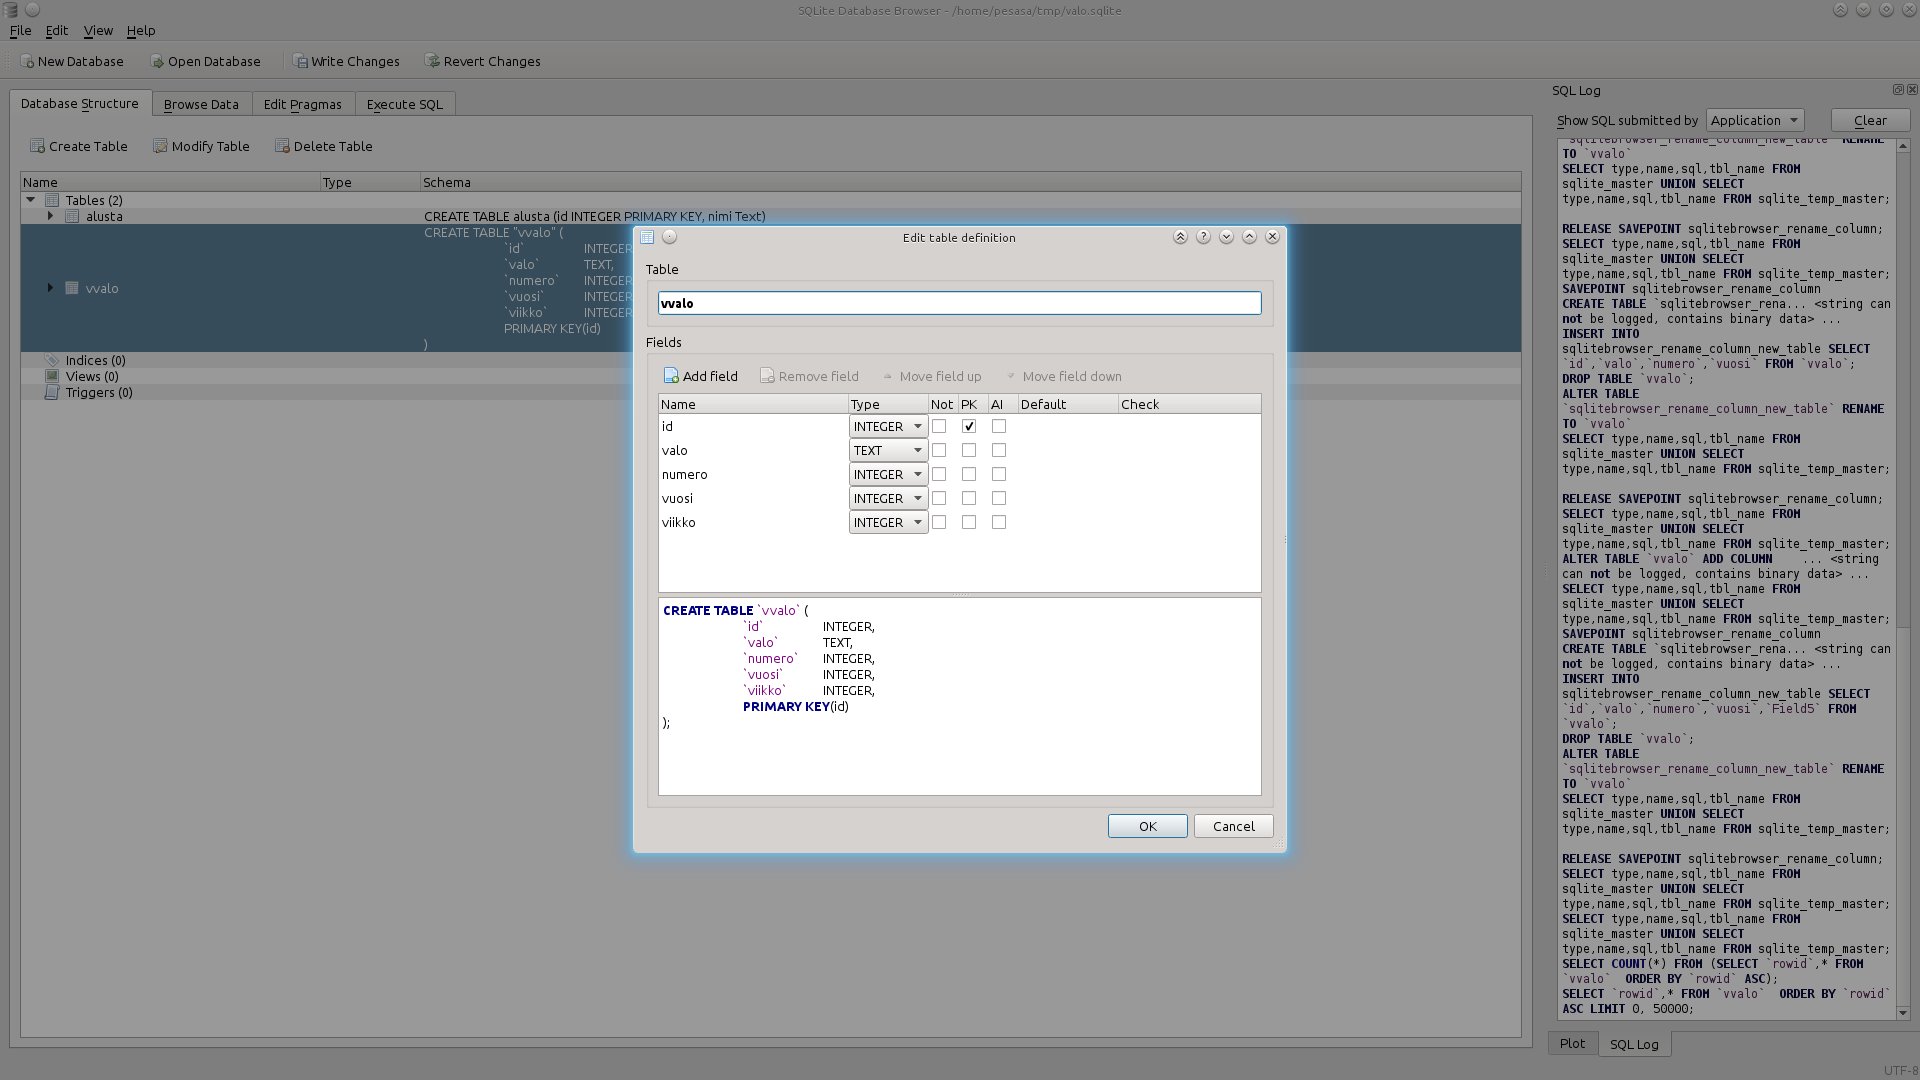Viewport: 1920px width, 1080px height.
Task: Click the Write Changes toolbar icon
Action: click(300, 61)
